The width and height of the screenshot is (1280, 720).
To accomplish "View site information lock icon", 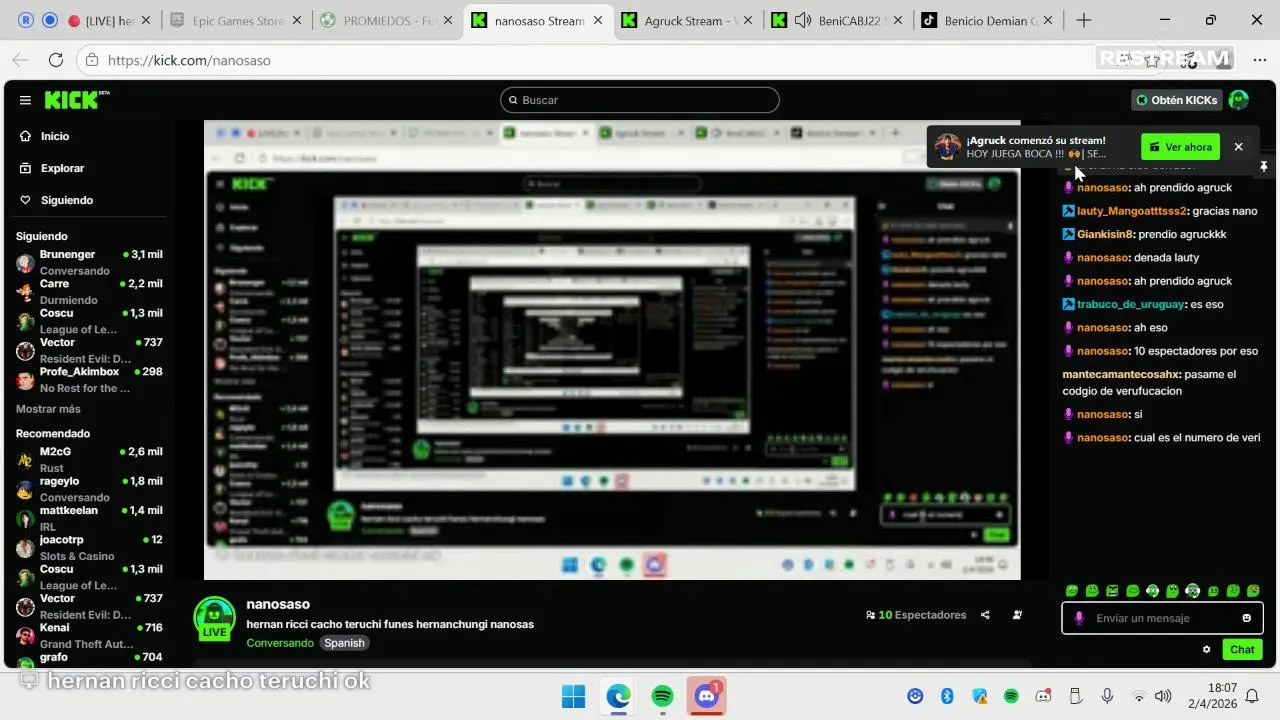I will (91, 60).
